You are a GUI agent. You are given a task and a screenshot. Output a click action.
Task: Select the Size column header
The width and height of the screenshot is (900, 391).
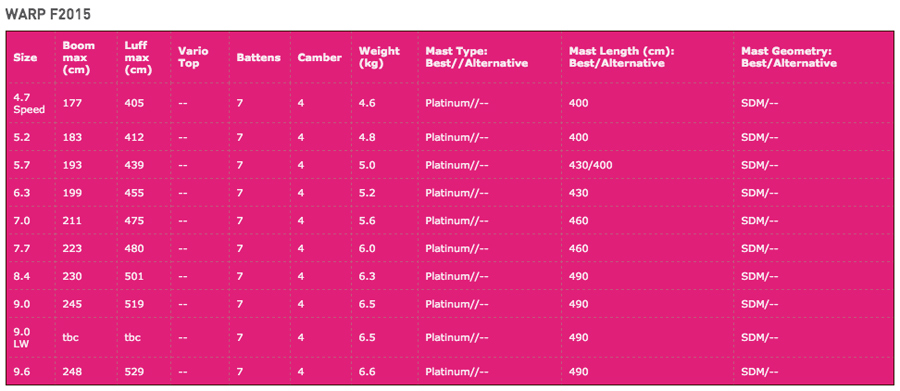(25, 57)
